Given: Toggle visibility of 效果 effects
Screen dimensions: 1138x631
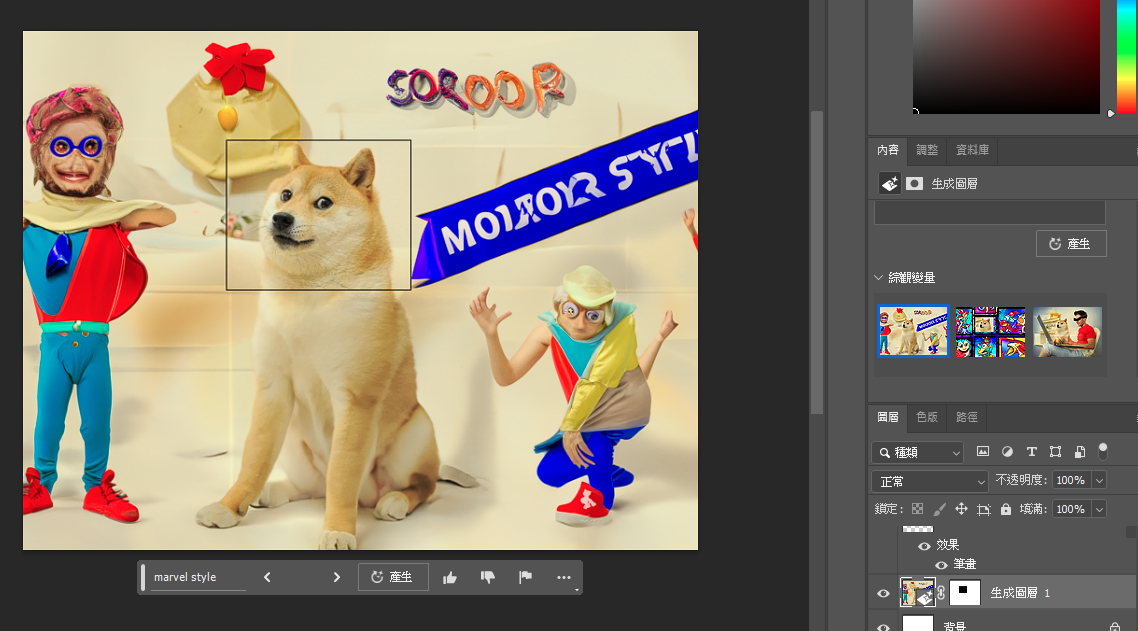Looking at the screenshot, I should coord(924,545).
